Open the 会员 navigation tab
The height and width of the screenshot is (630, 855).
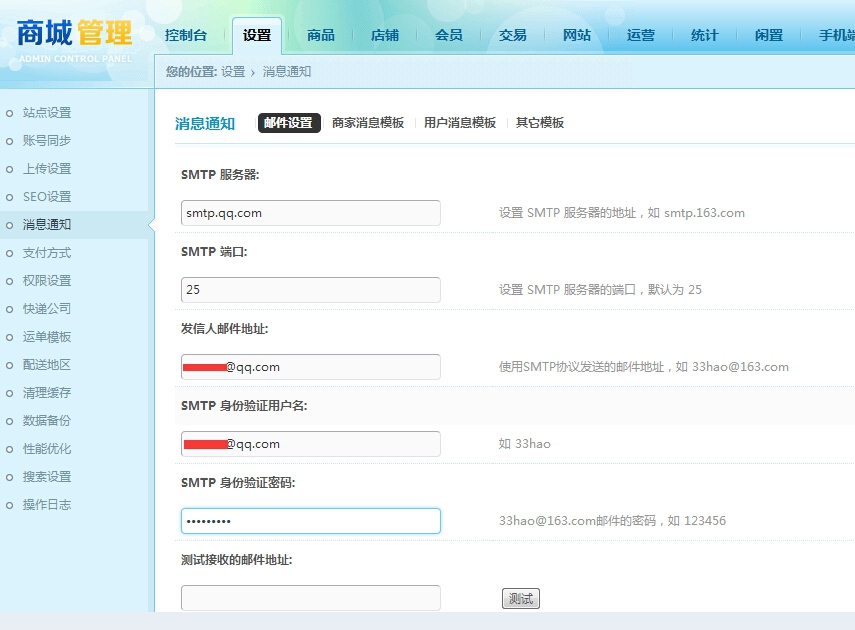click(x=449, y=35)
